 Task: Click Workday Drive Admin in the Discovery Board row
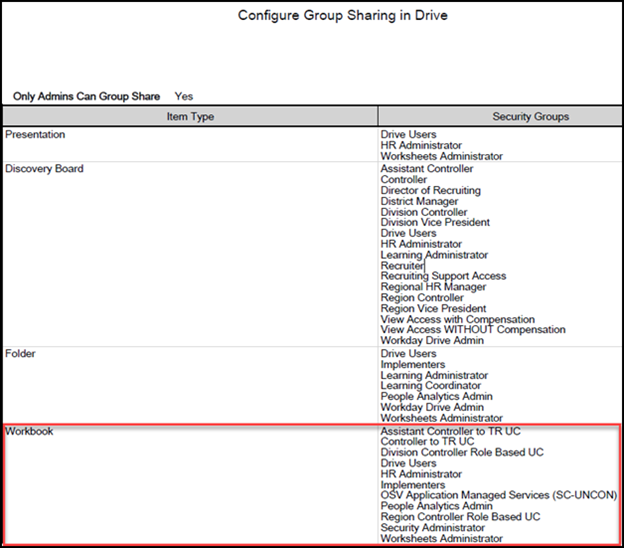tap(432, 340)
